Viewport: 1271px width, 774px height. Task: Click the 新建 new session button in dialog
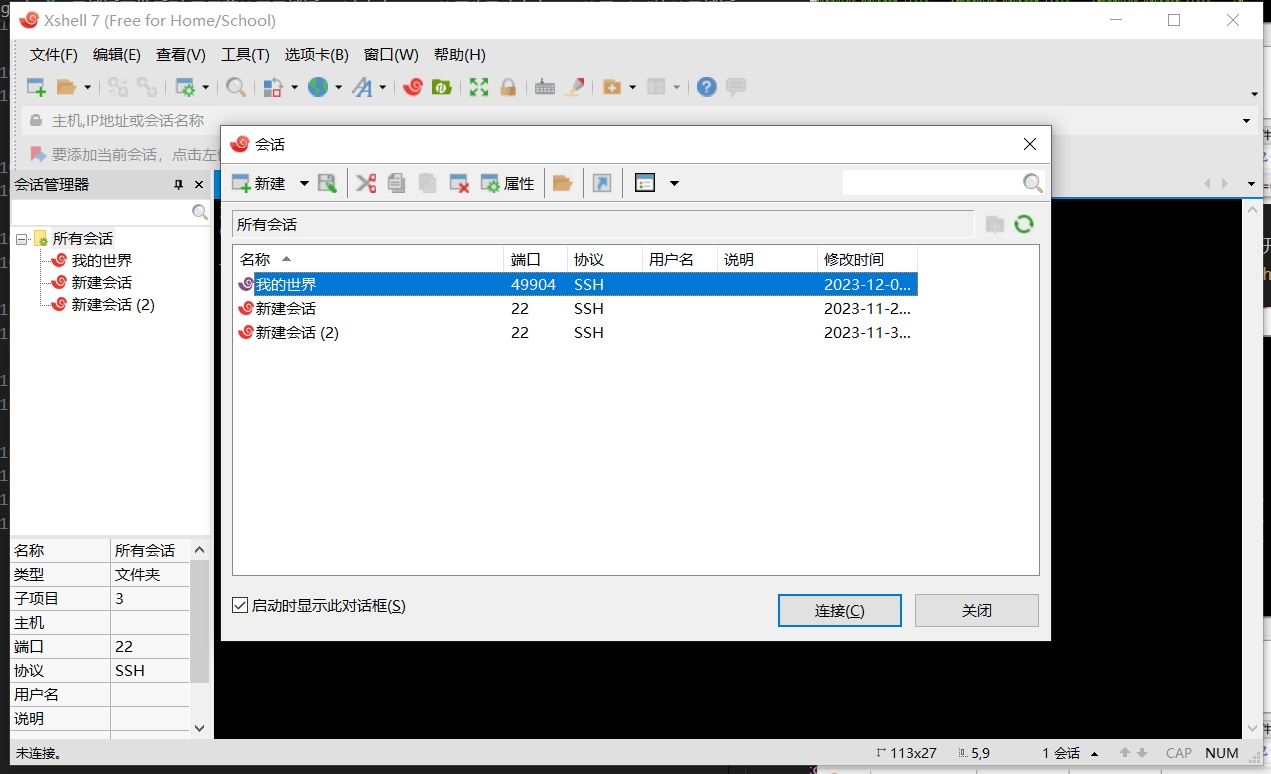coord(259,183)
